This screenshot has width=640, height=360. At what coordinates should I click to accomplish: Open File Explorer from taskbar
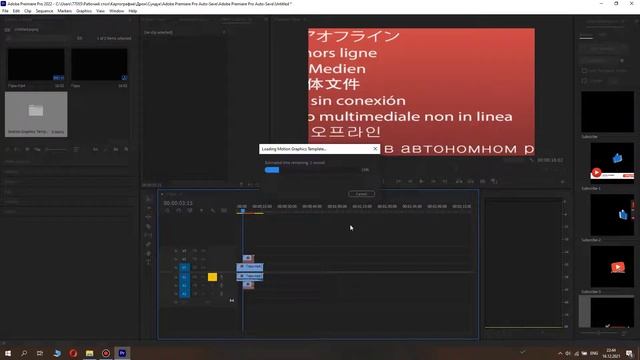89,353
